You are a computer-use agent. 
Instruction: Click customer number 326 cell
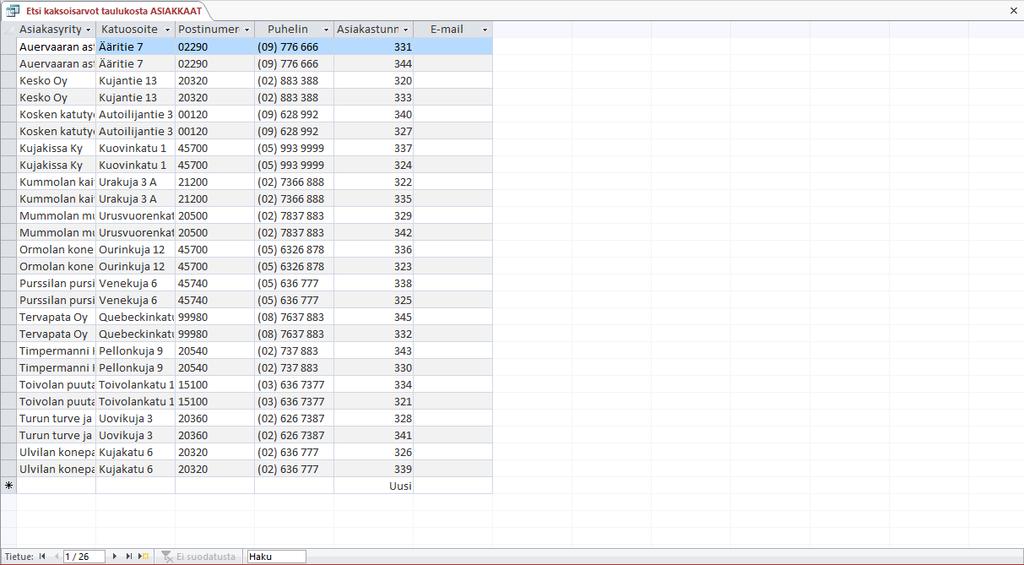coord(374,453)
